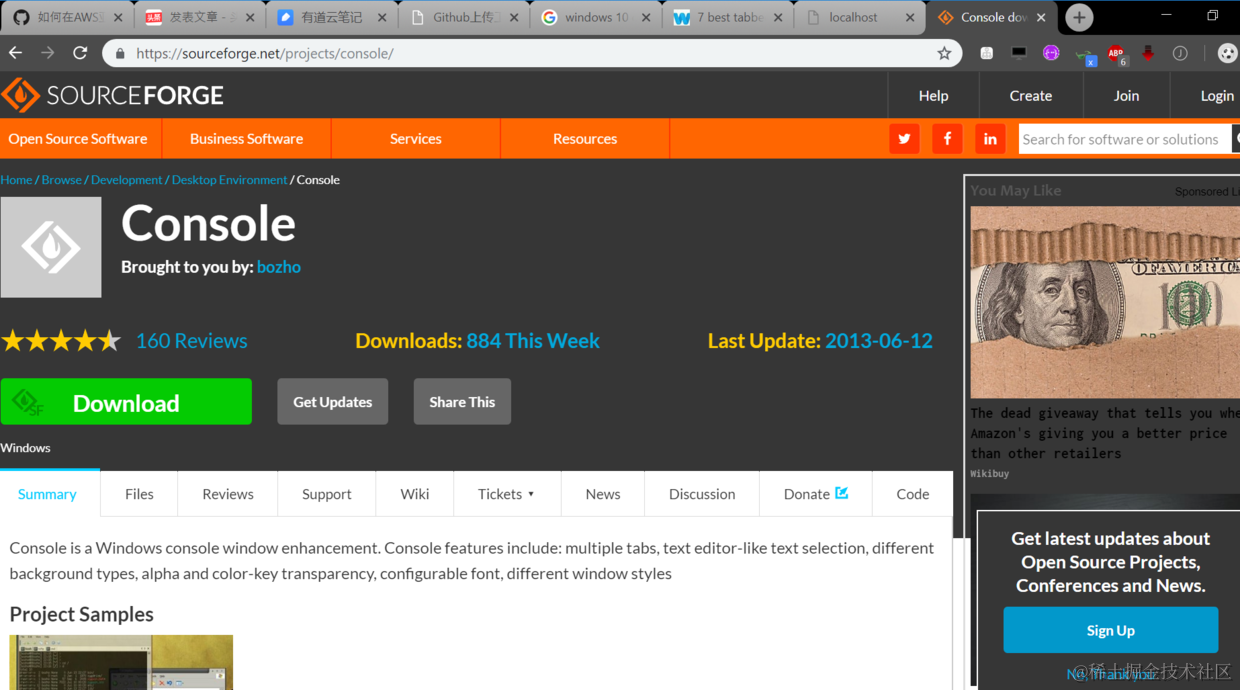Screen dimensions: 1240x690
Task: Click the browser address bar
Action: point(532,53)
